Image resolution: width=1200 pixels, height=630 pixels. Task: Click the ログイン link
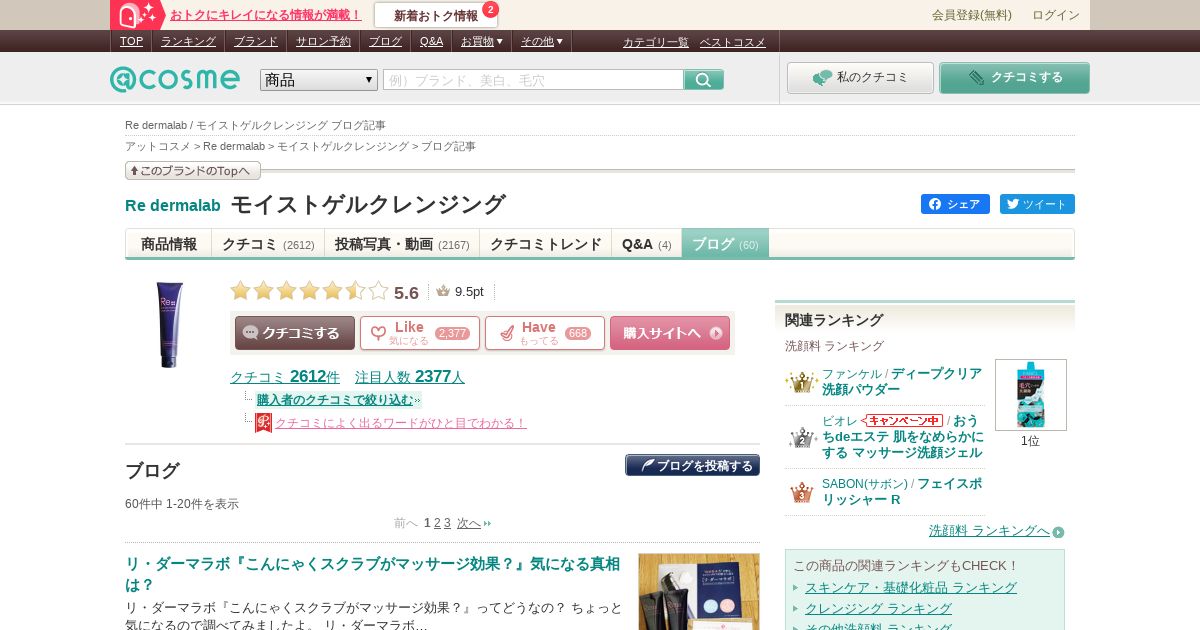tap(1056, 15)
